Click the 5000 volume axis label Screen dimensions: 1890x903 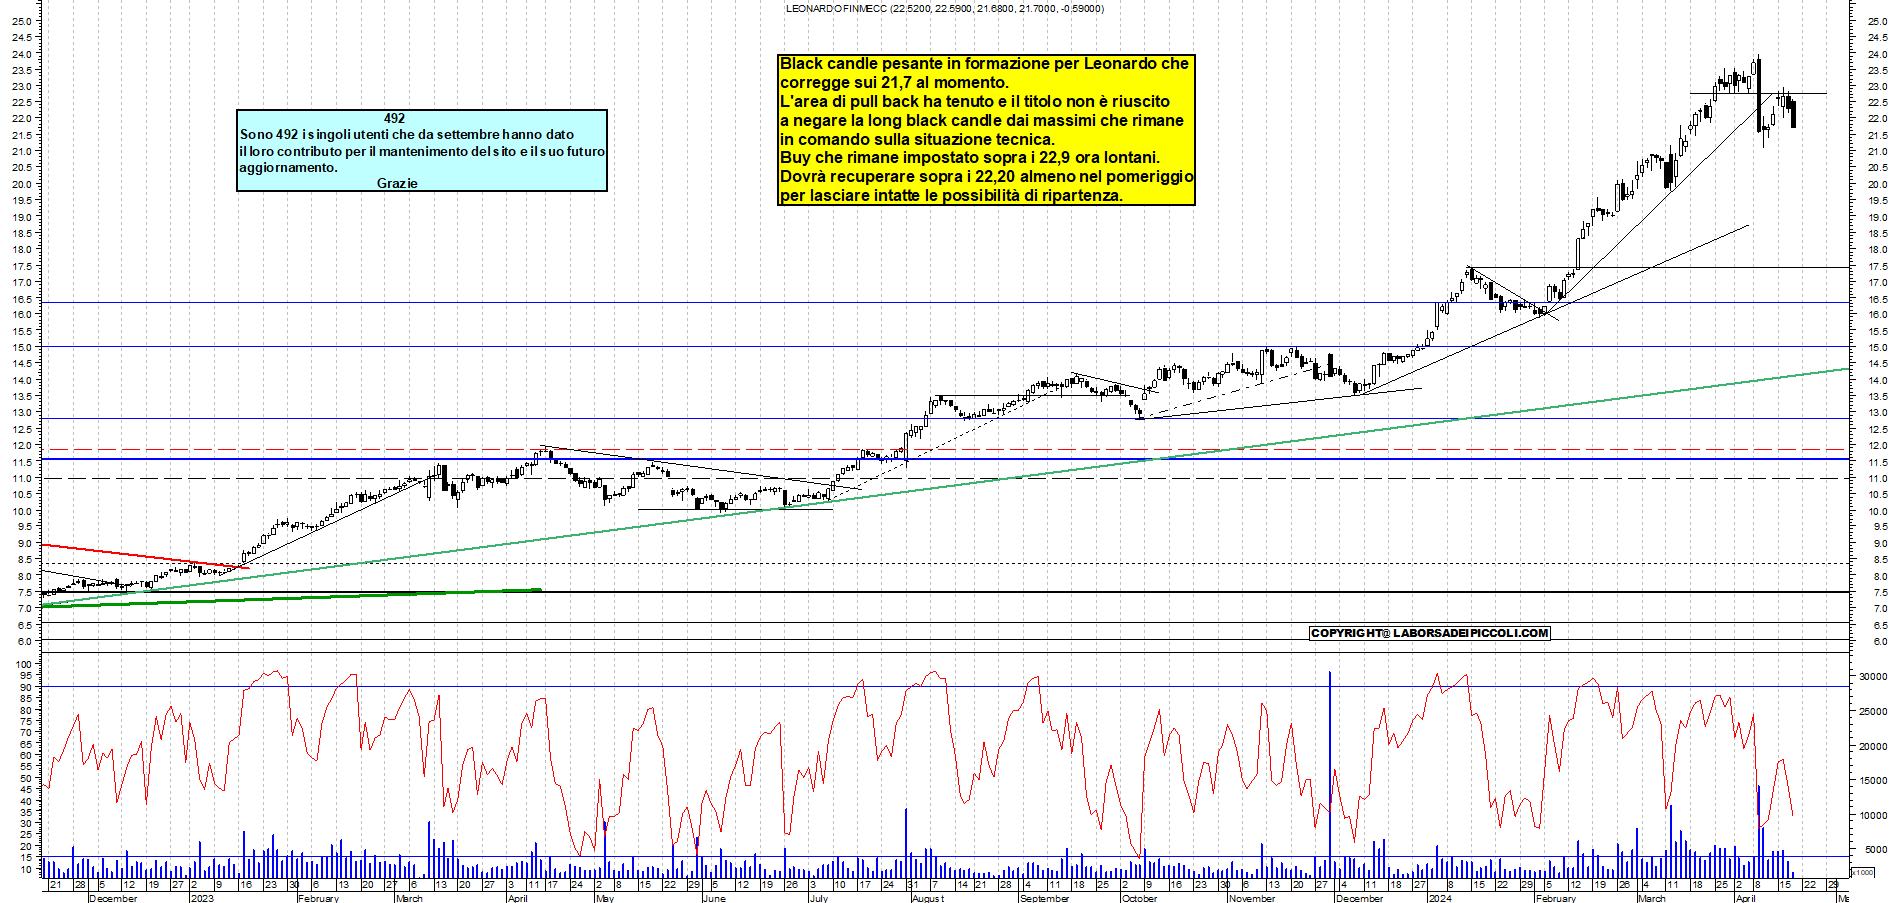point(1875,850)
